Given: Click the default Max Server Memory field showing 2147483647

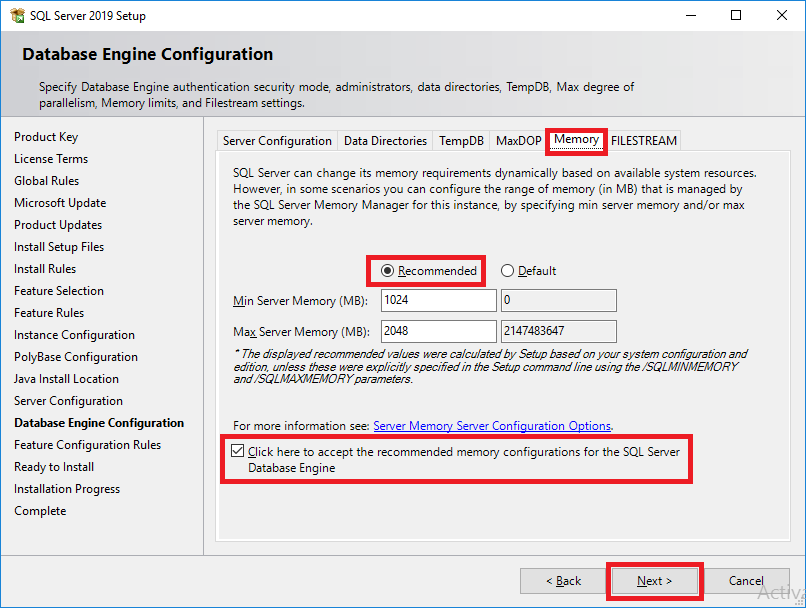Looking at the screenshot, I should coord(559,331).
